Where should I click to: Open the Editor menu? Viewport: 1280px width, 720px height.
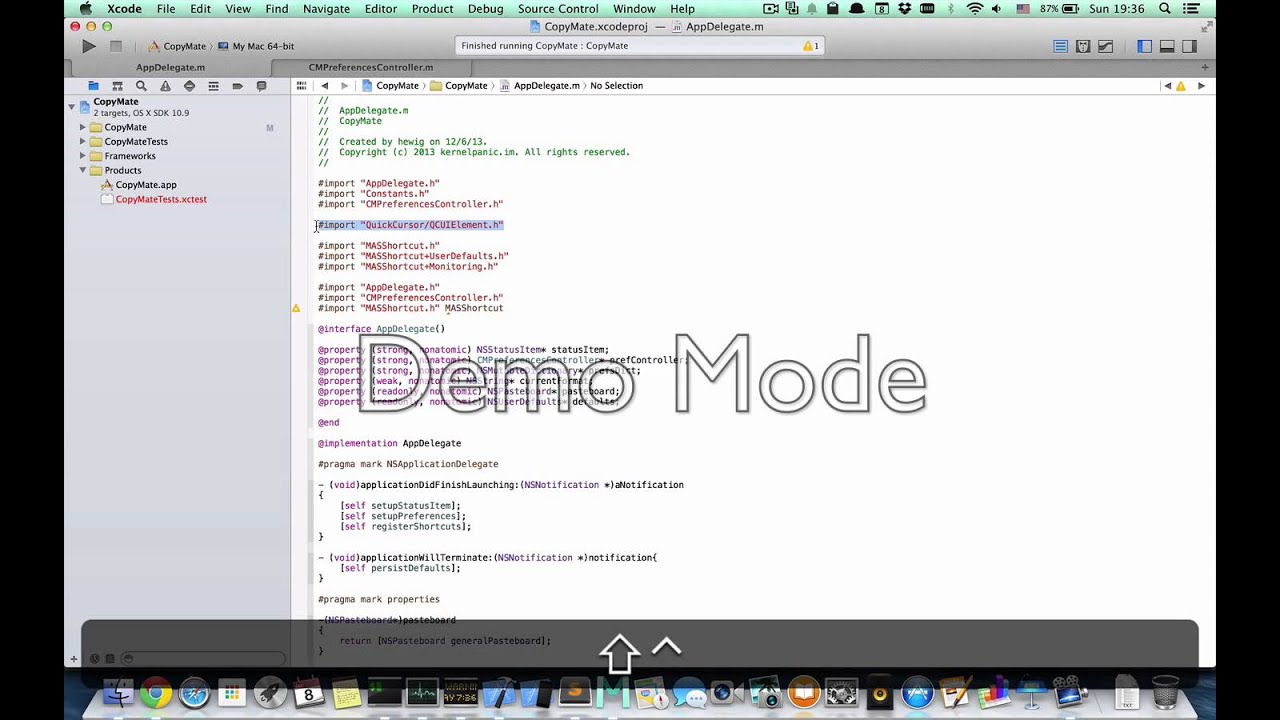381,8
